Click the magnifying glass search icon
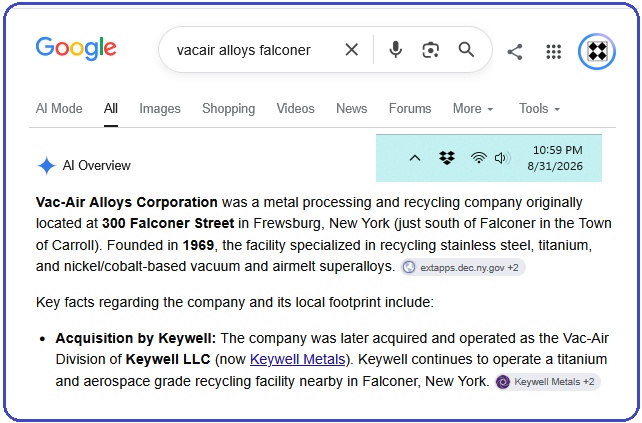Viewport: 642px width, 423px height. point(466,50)
